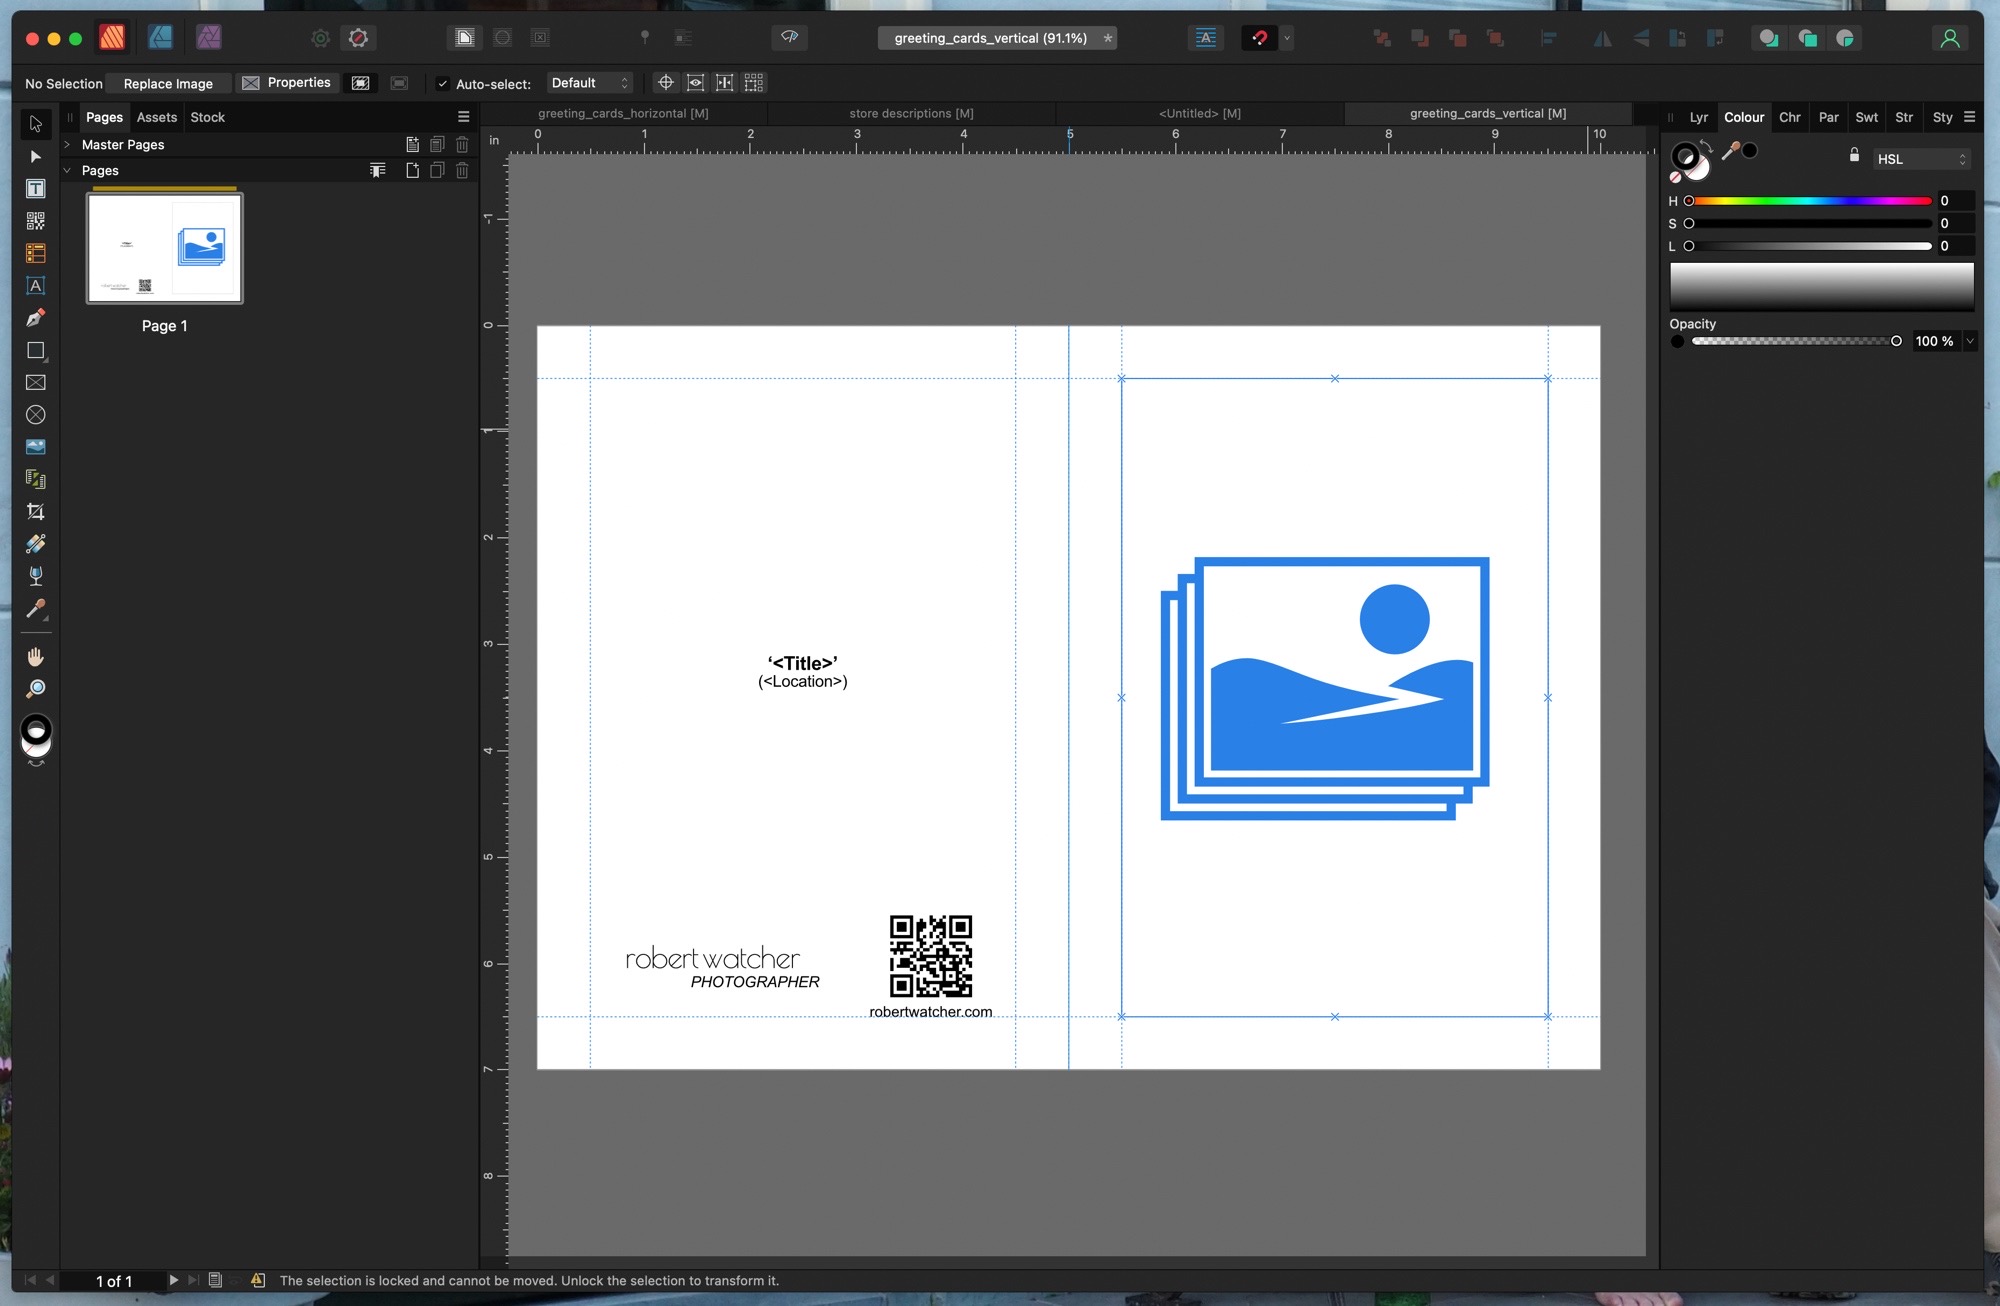Select the Place Image tool
2000x1306 pixels.
pos(36,447)
